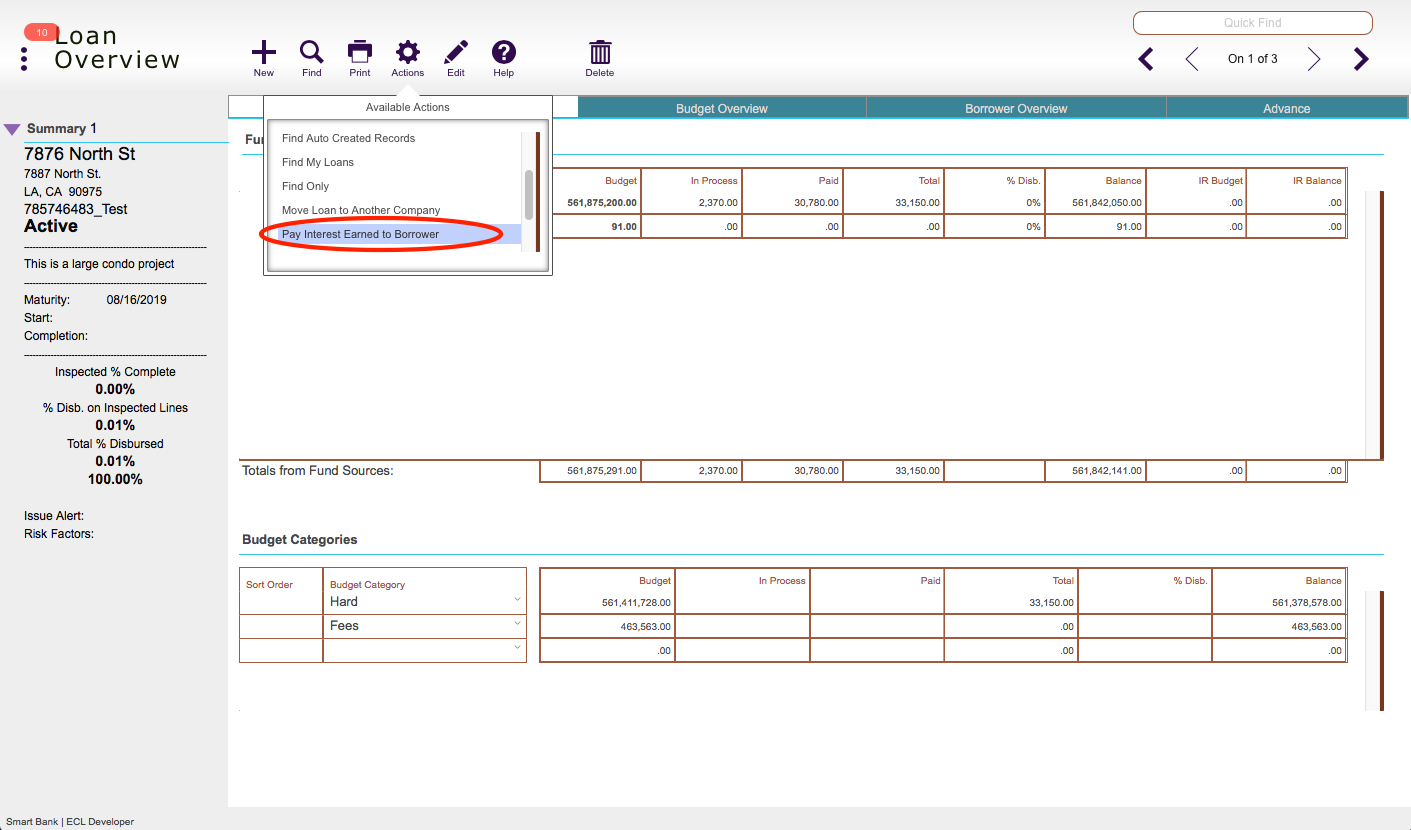Collapse the Summary 1 triangle

point(12,129)
